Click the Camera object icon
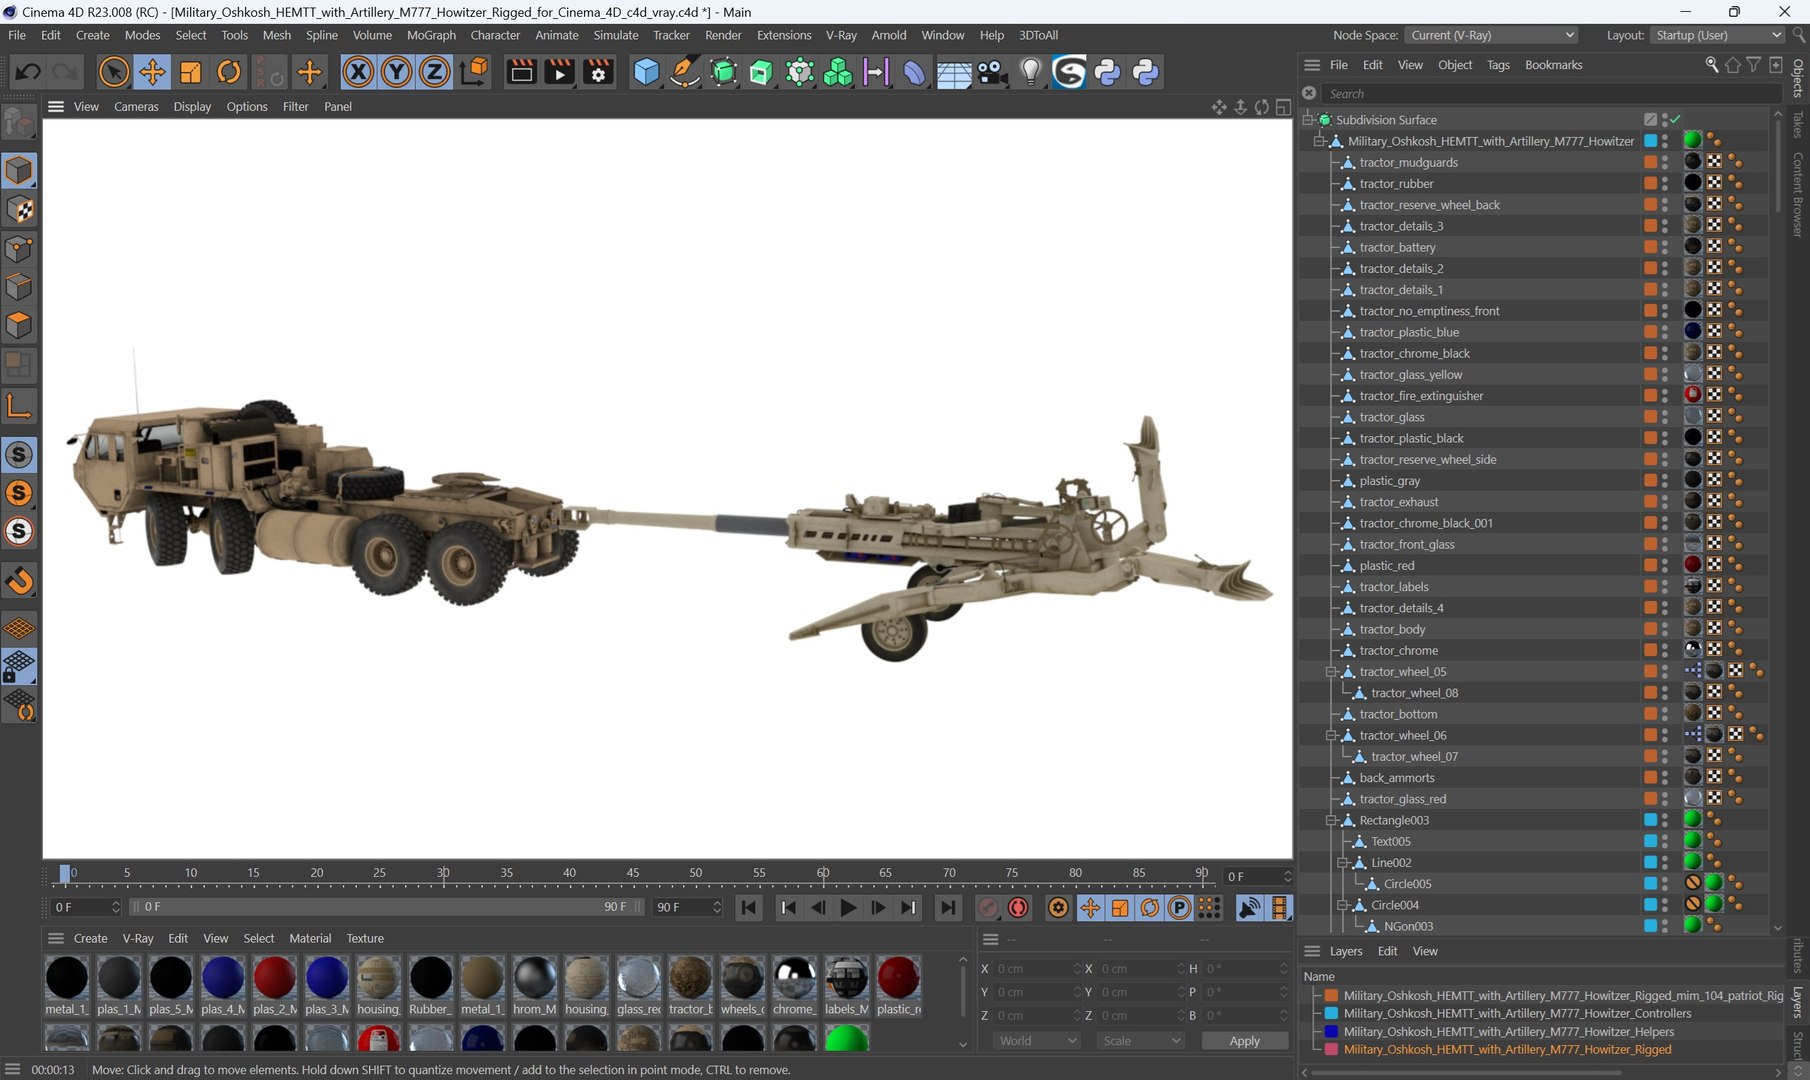Image resolution: width=1810 pixels, height=1080 pixels. (991, 72)
